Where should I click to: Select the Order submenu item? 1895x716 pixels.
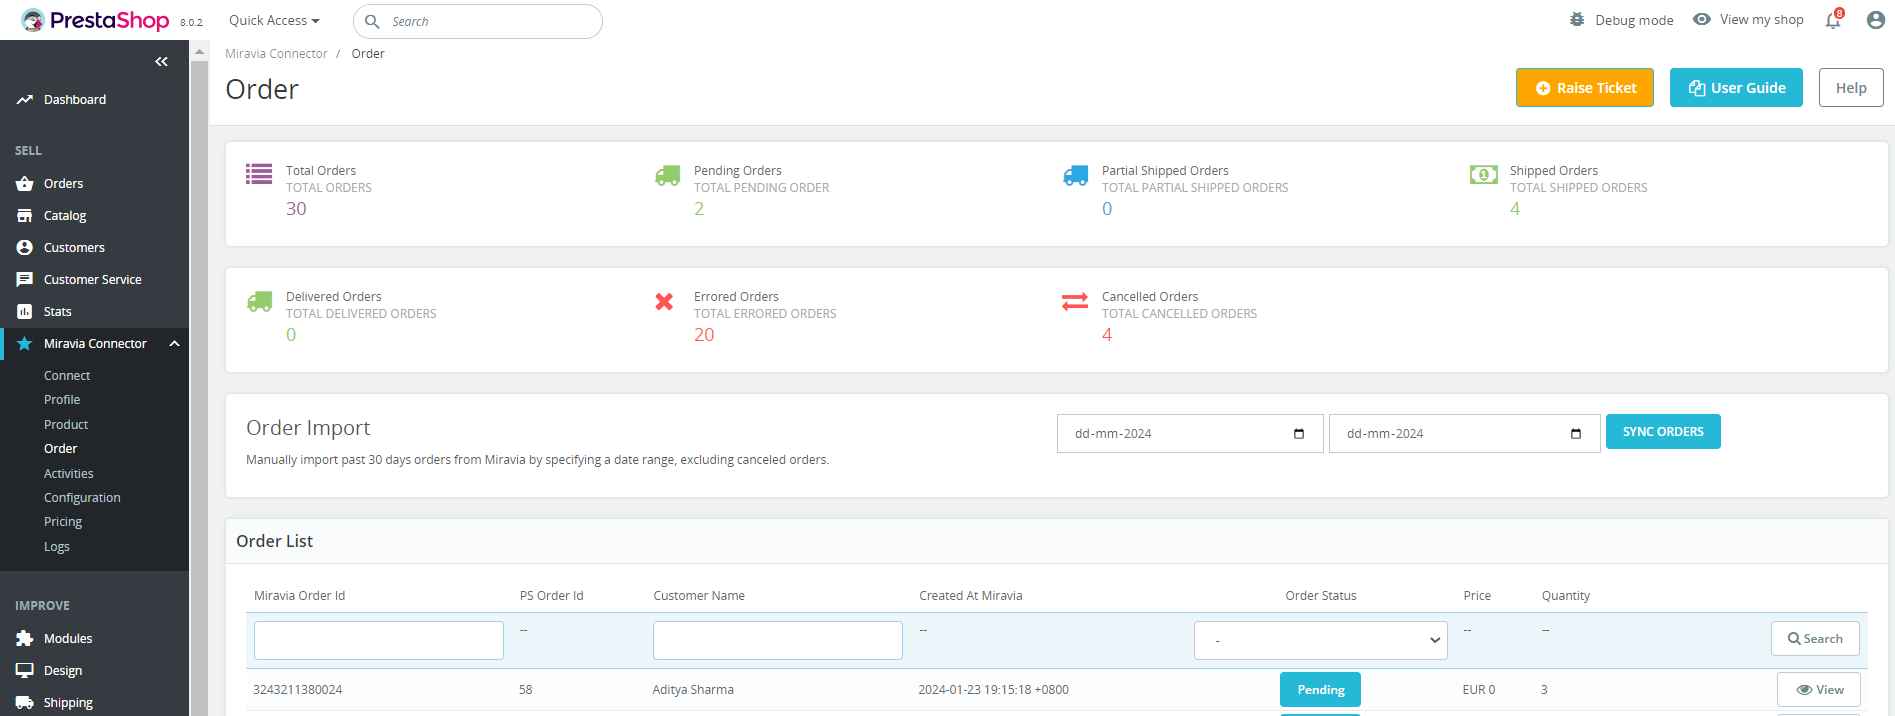point(60,449)
